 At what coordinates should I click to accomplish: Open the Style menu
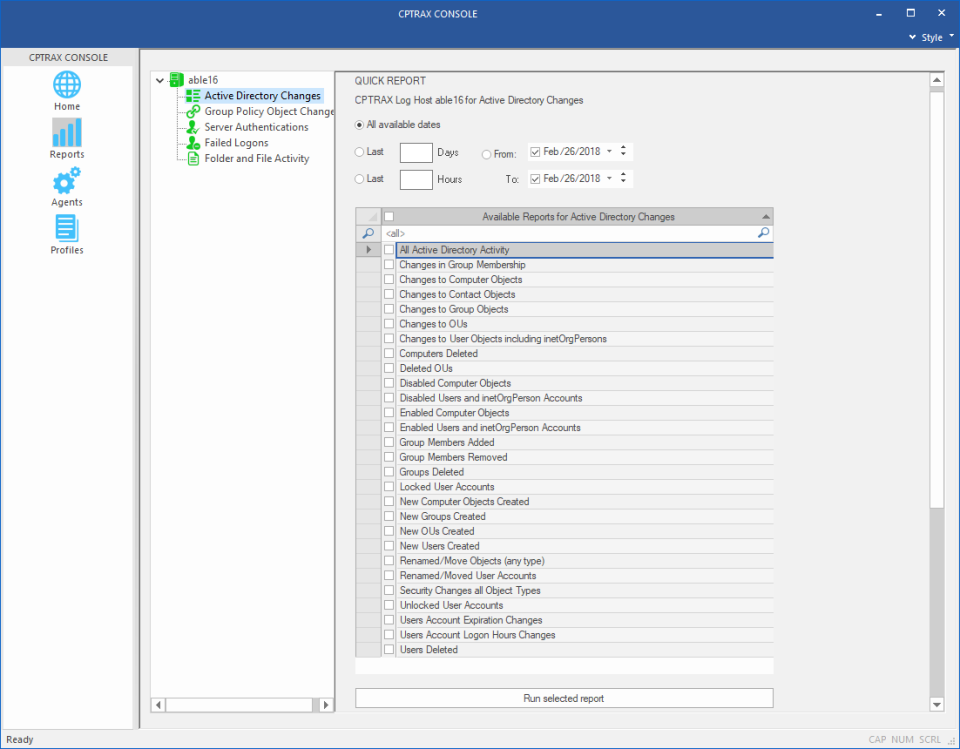click(932, 37)
